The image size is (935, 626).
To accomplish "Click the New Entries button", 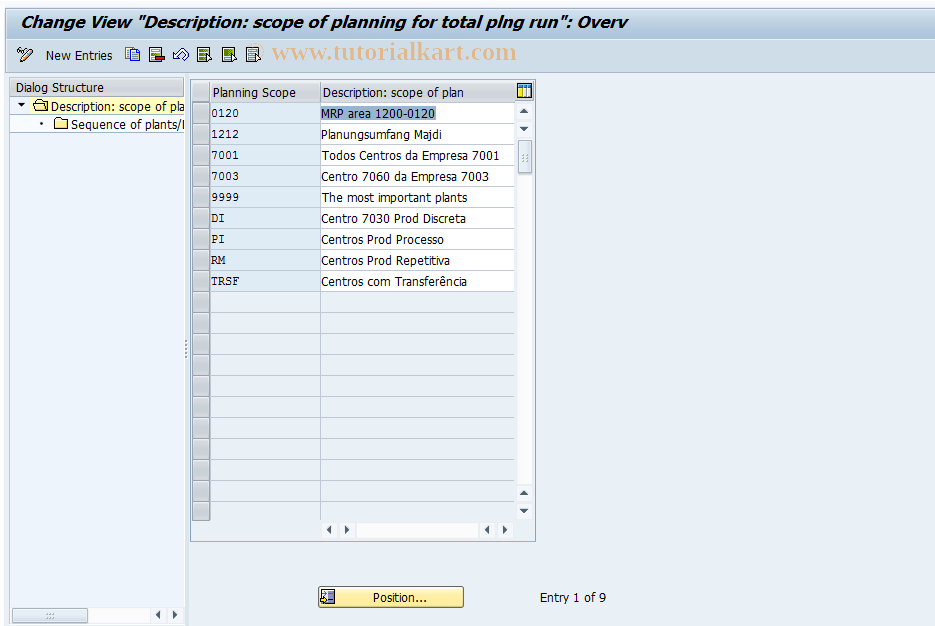I will (x=77, y=56).
